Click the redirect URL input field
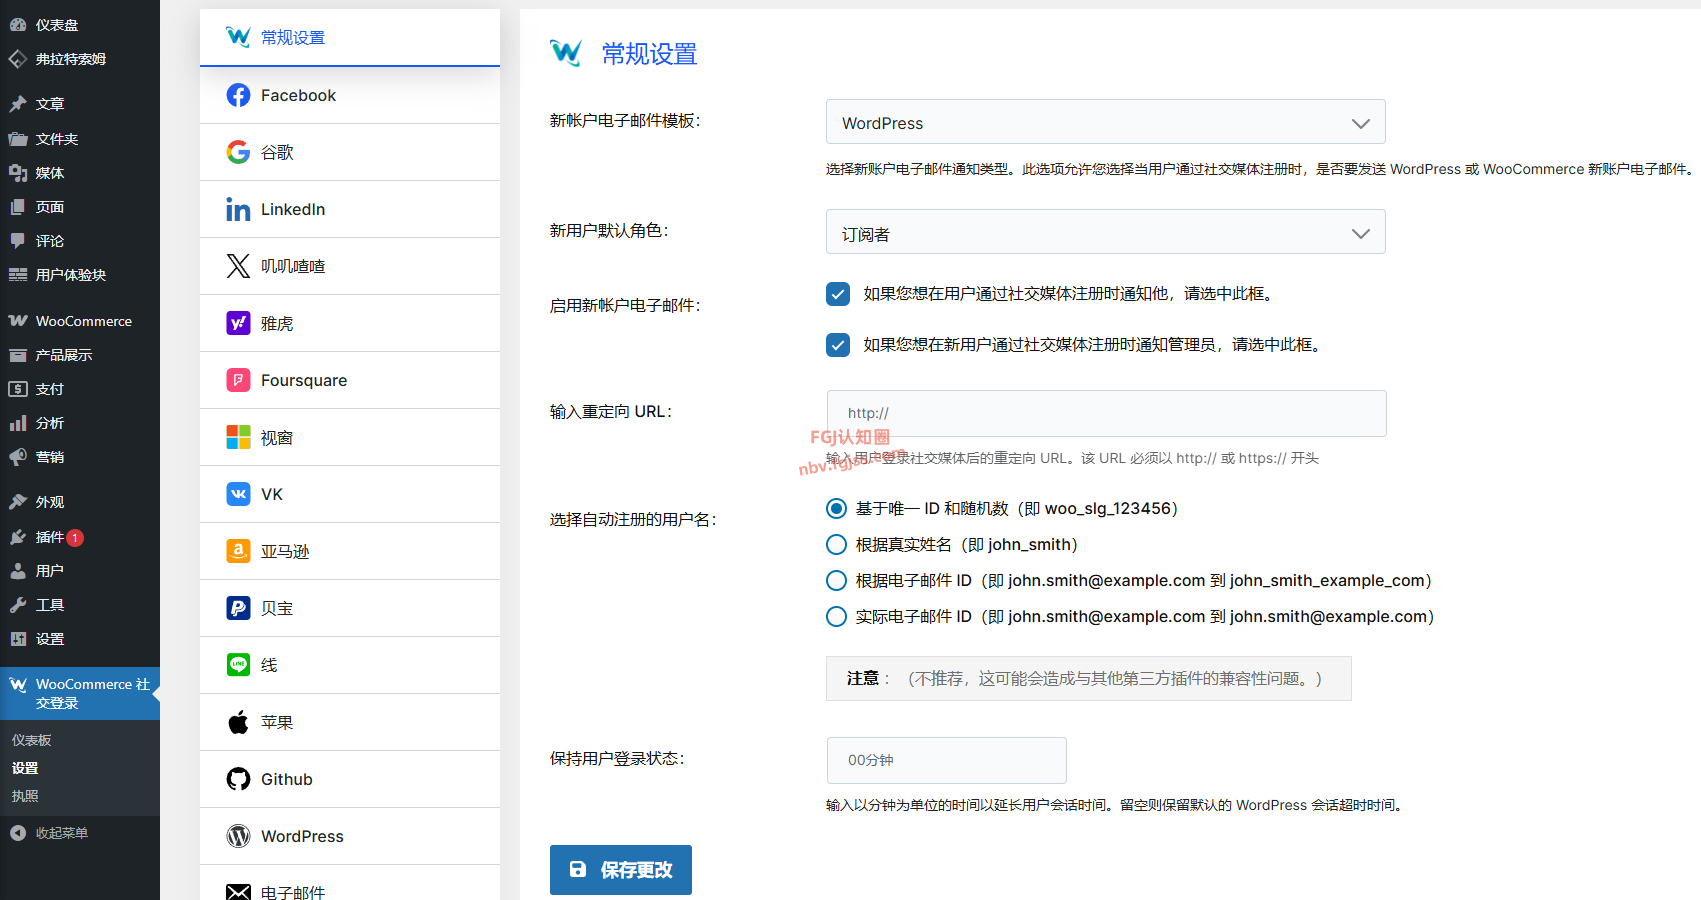 pyautogui.click(x=1106, y=413)
